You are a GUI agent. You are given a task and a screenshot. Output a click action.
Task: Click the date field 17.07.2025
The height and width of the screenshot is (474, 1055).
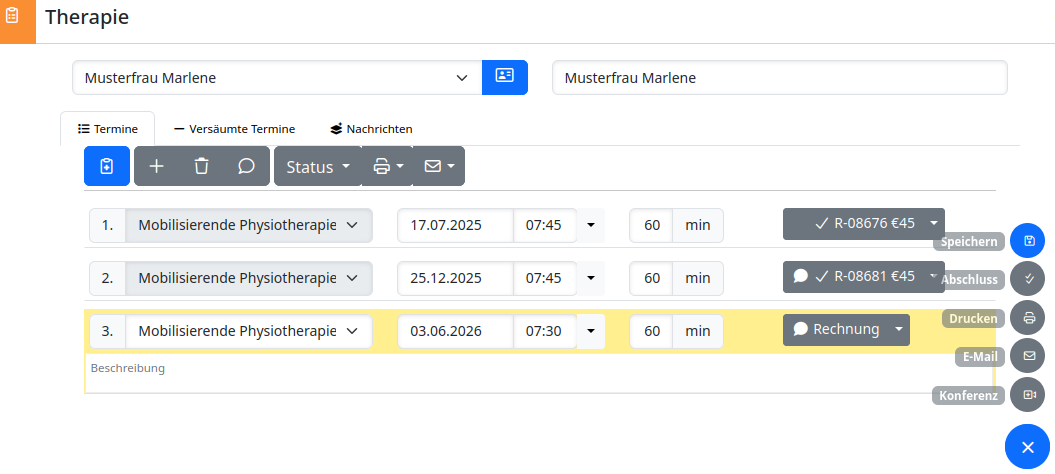(456, 225)
